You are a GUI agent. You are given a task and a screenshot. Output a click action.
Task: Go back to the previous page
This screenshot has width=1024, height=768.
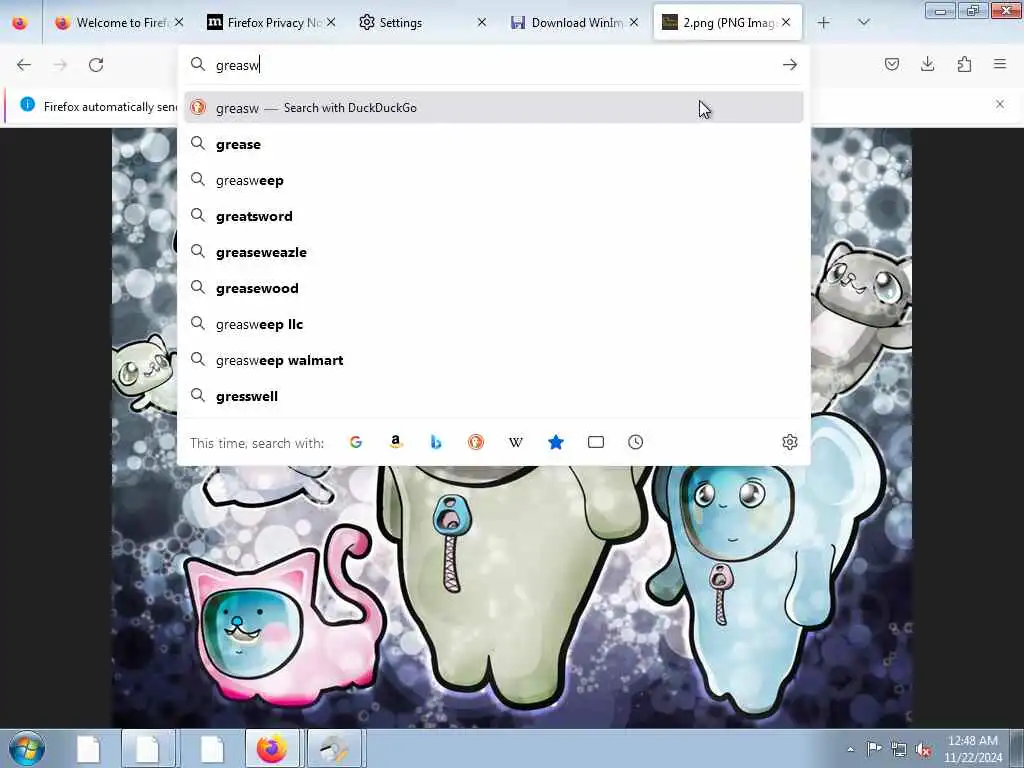point(24,65)
